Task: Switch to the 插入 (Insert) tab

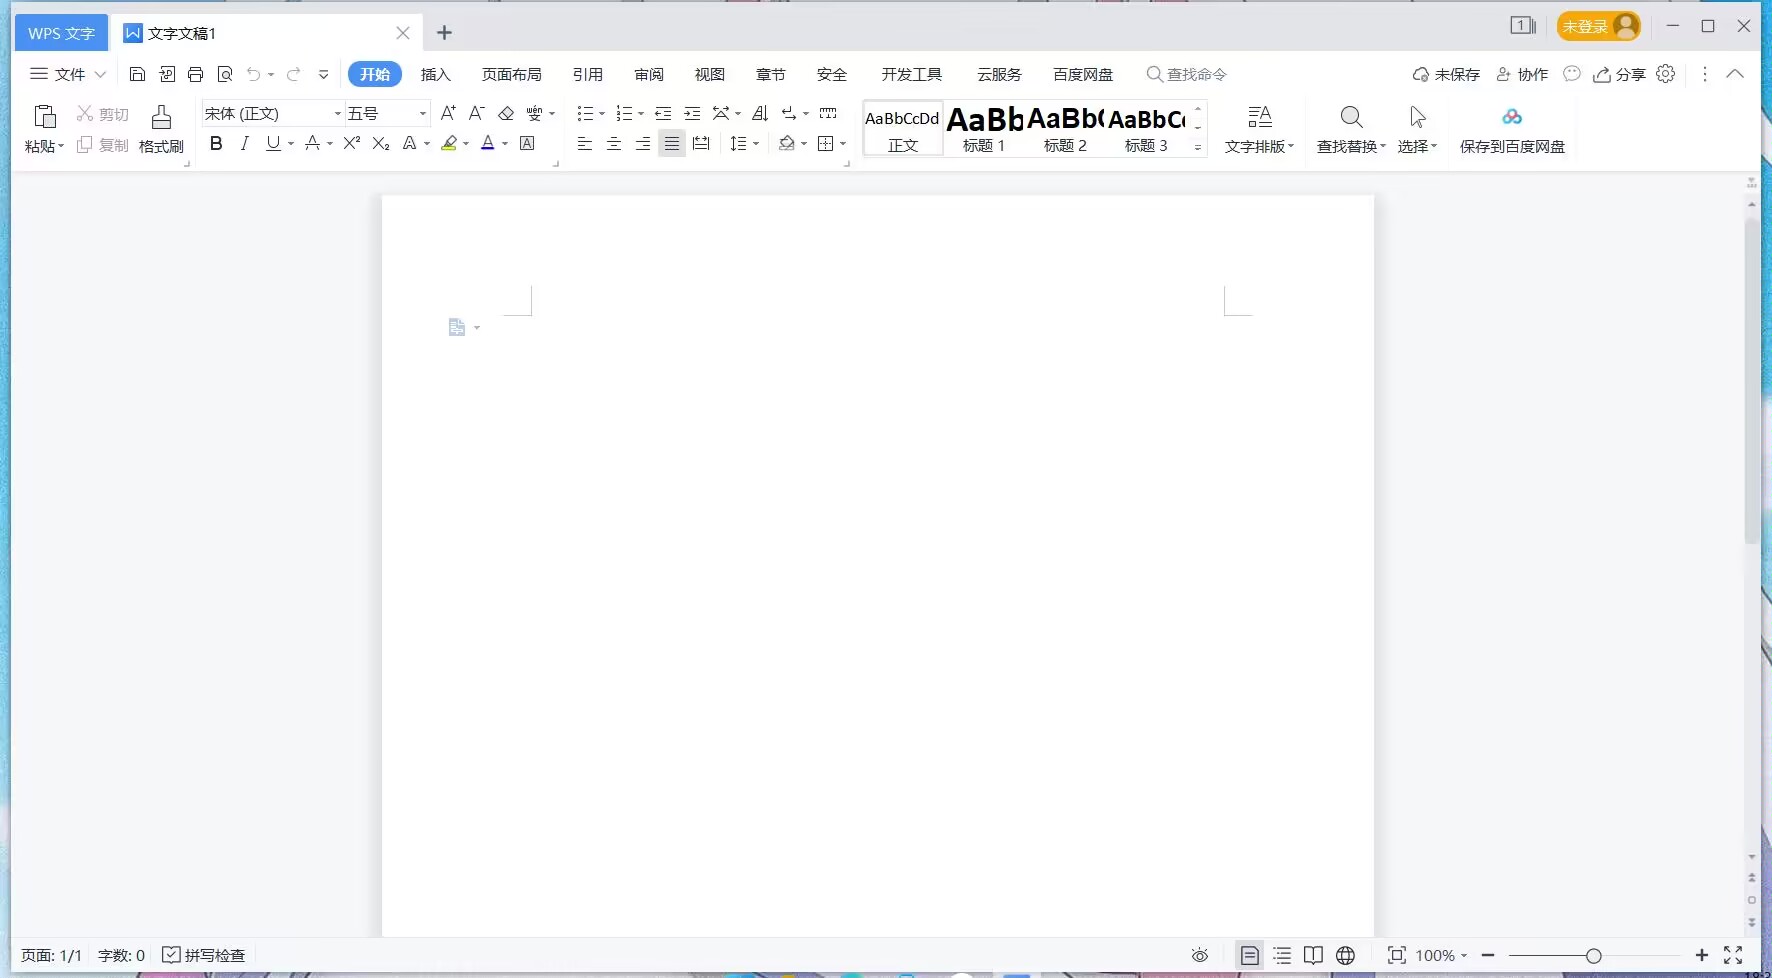Action: point(436,75)
